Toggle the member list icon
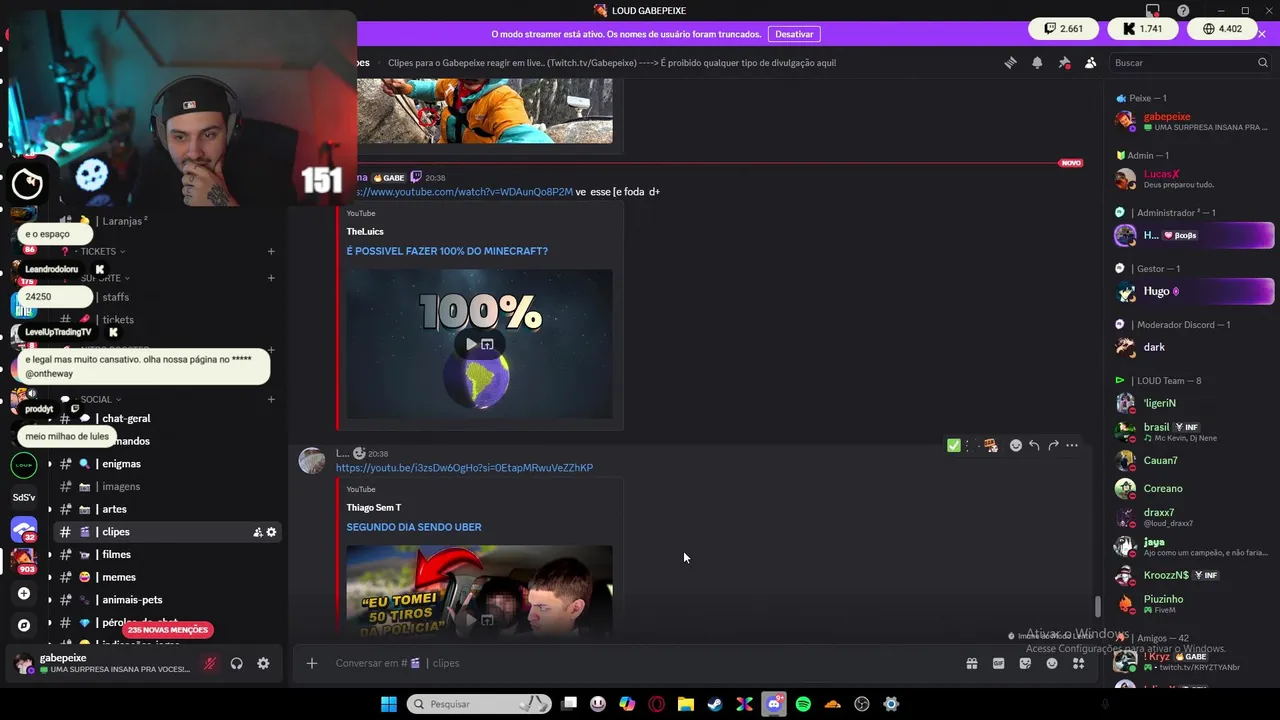 (x=1091, y=62)
